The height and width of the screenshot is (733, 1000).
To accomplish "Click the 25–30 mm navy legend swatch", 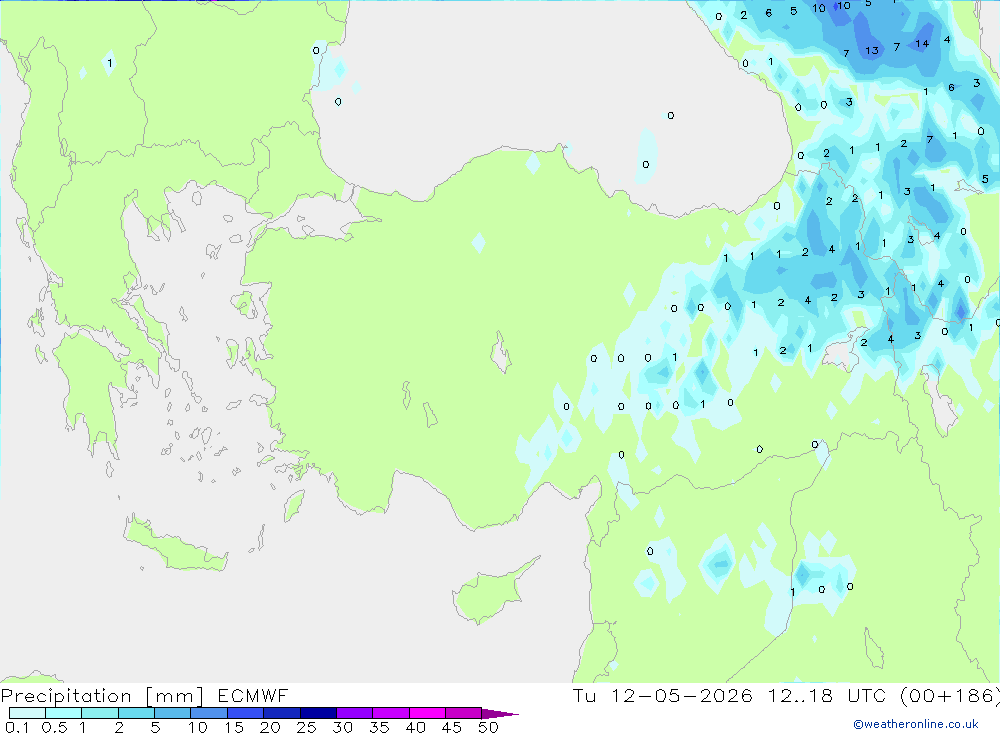I will pyautogui.click(x=318, y=713).
